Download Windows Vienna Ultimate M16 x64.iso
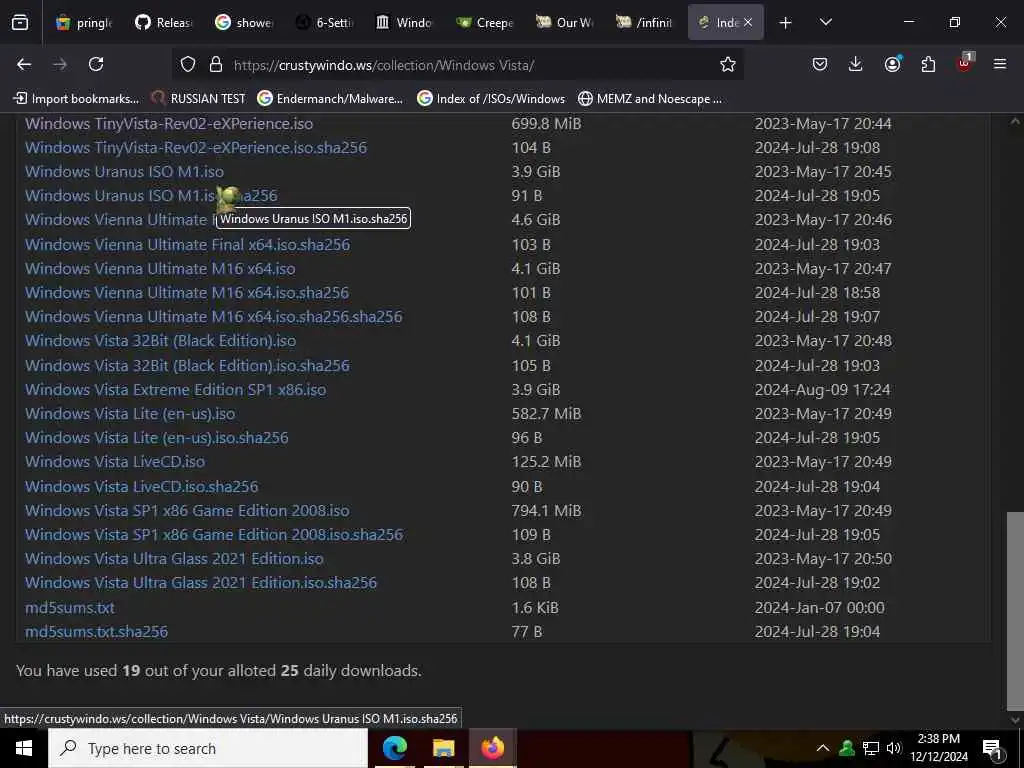Viewport: 1024px width, 768px height. click(160, 268)
